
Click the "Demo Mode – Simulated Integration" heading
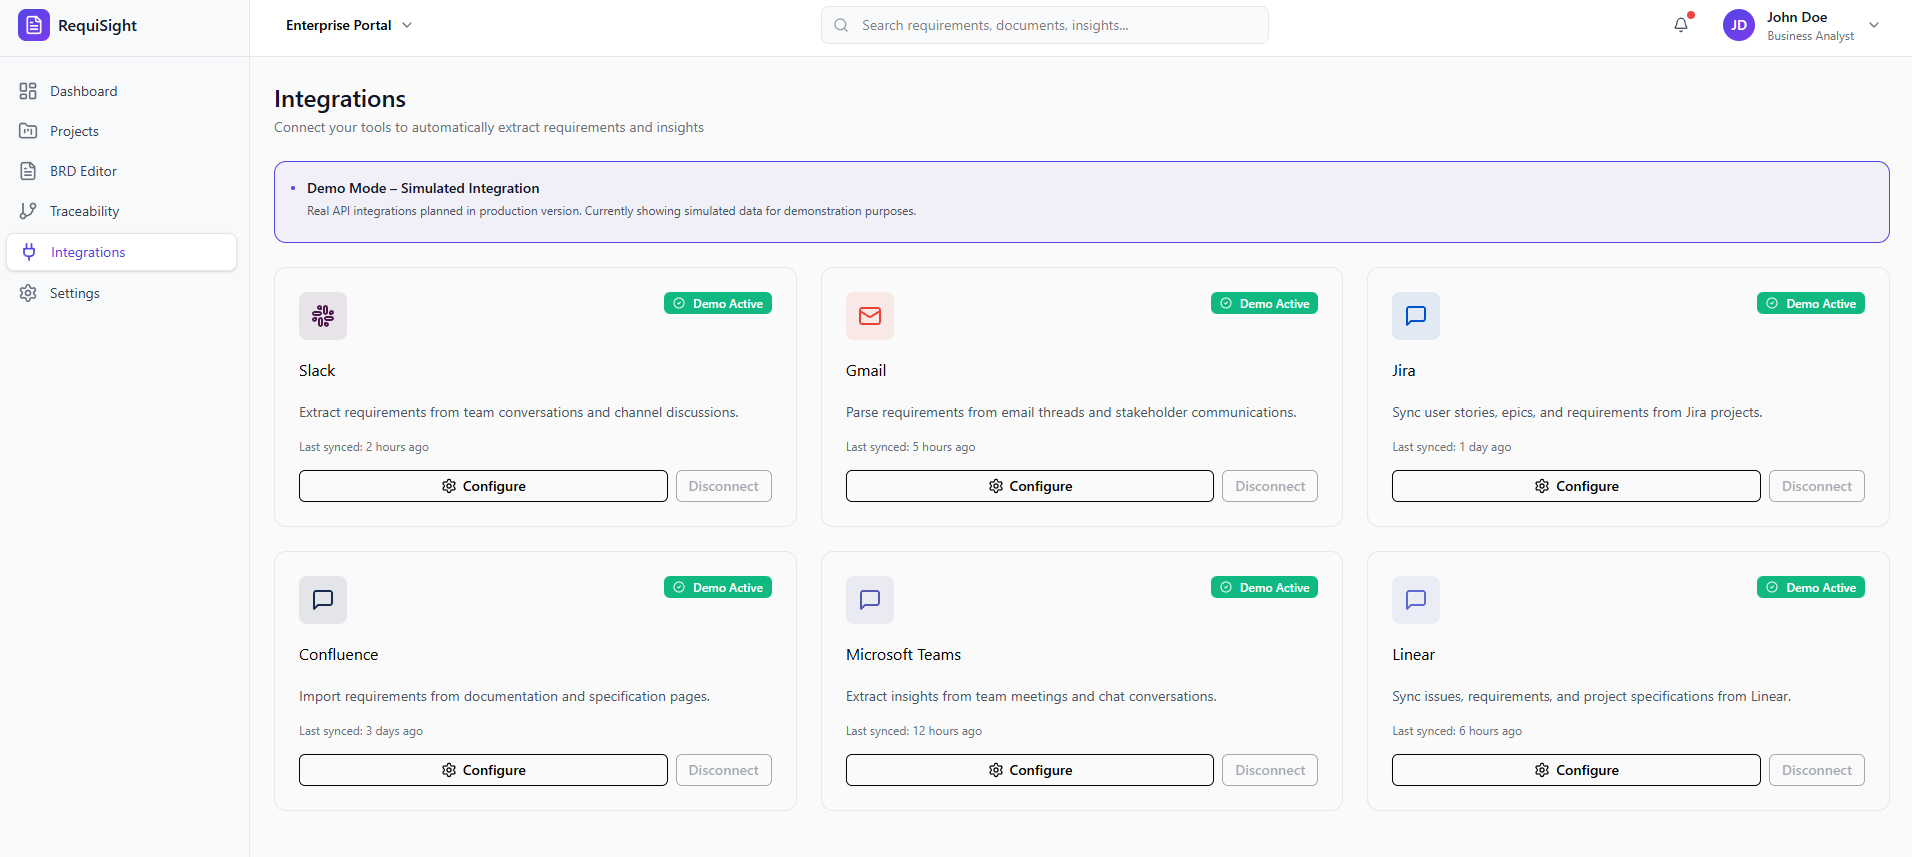point(423,188)
